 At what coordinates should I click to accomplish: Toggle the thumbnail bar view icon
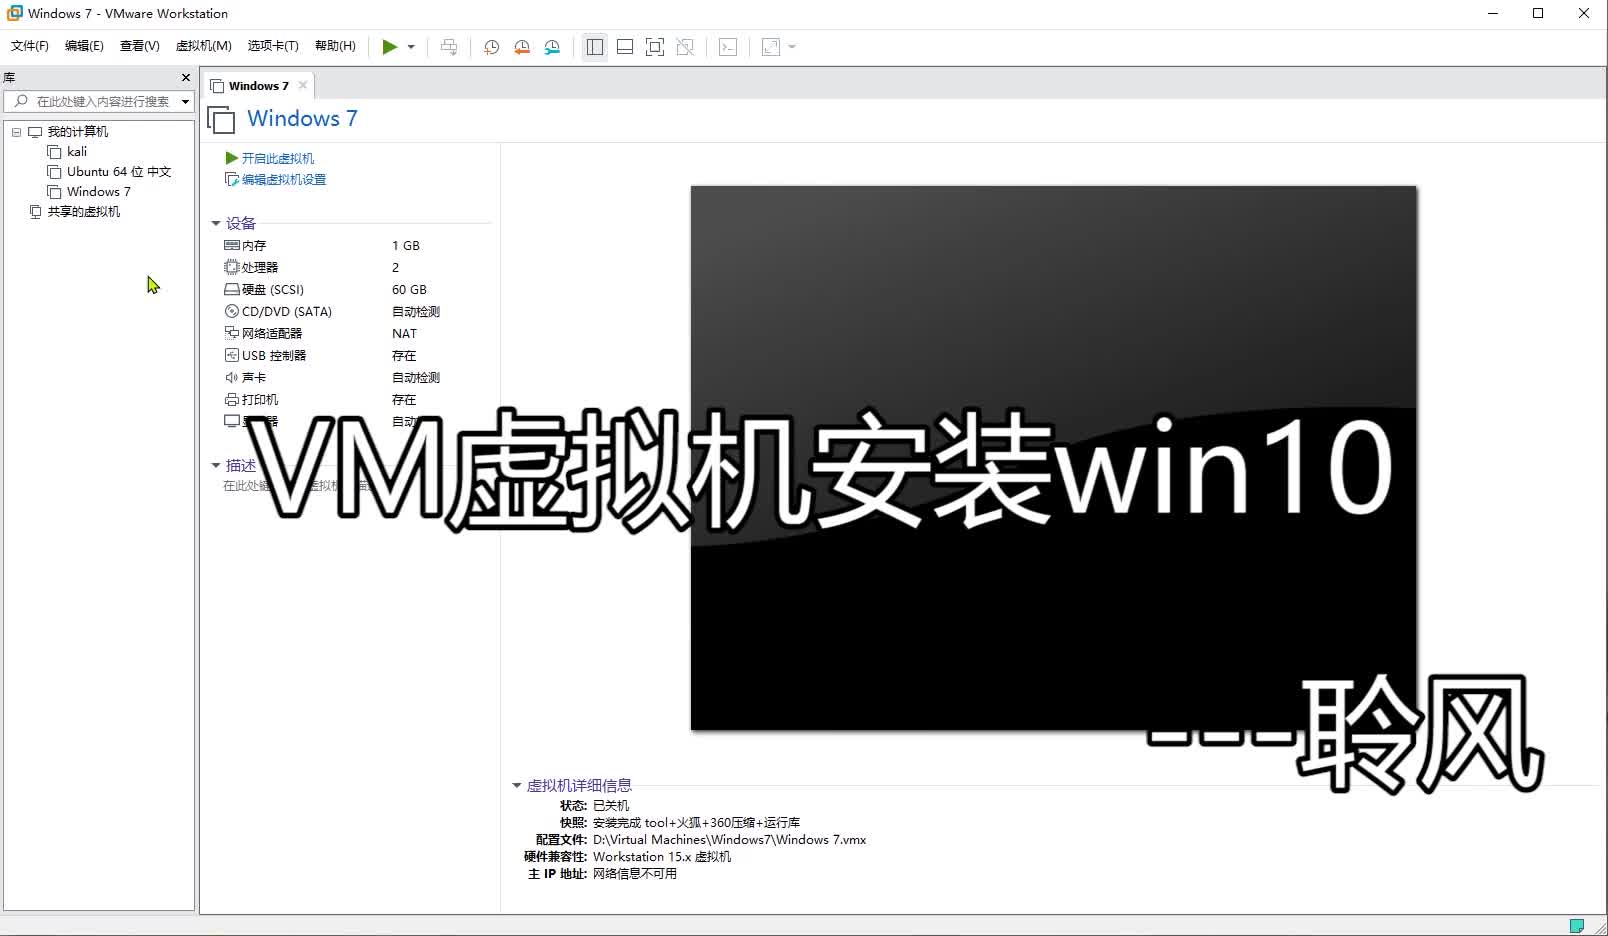click(x=625, y=47)
